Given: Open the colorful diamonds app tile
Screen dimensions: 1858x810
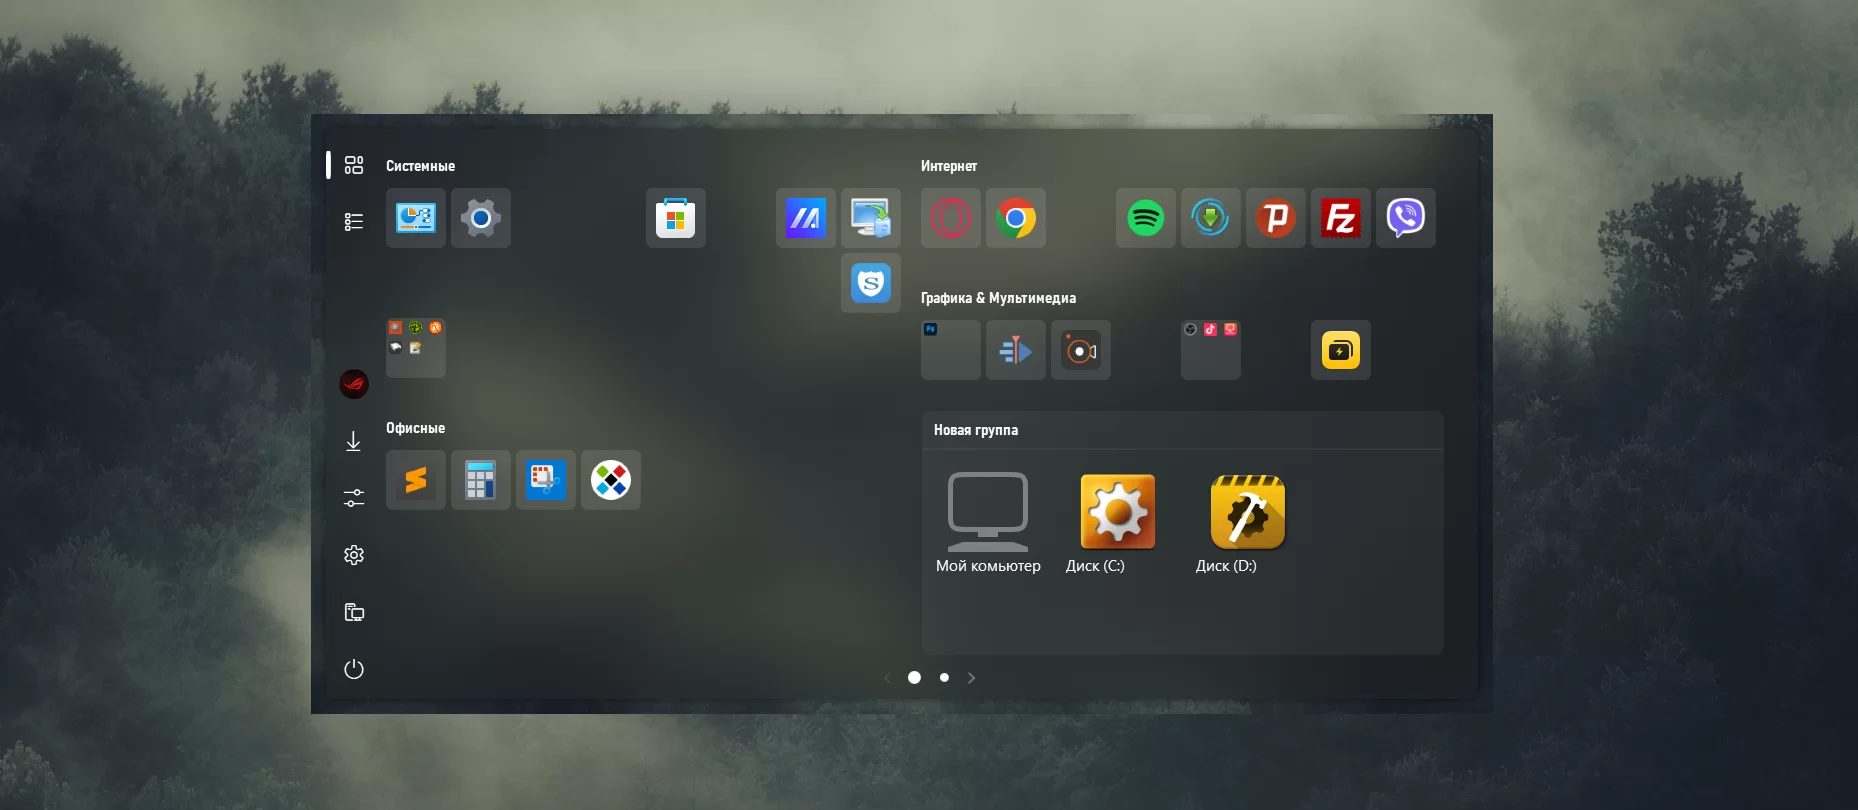Looking at the screenshot, I should 611,480.
